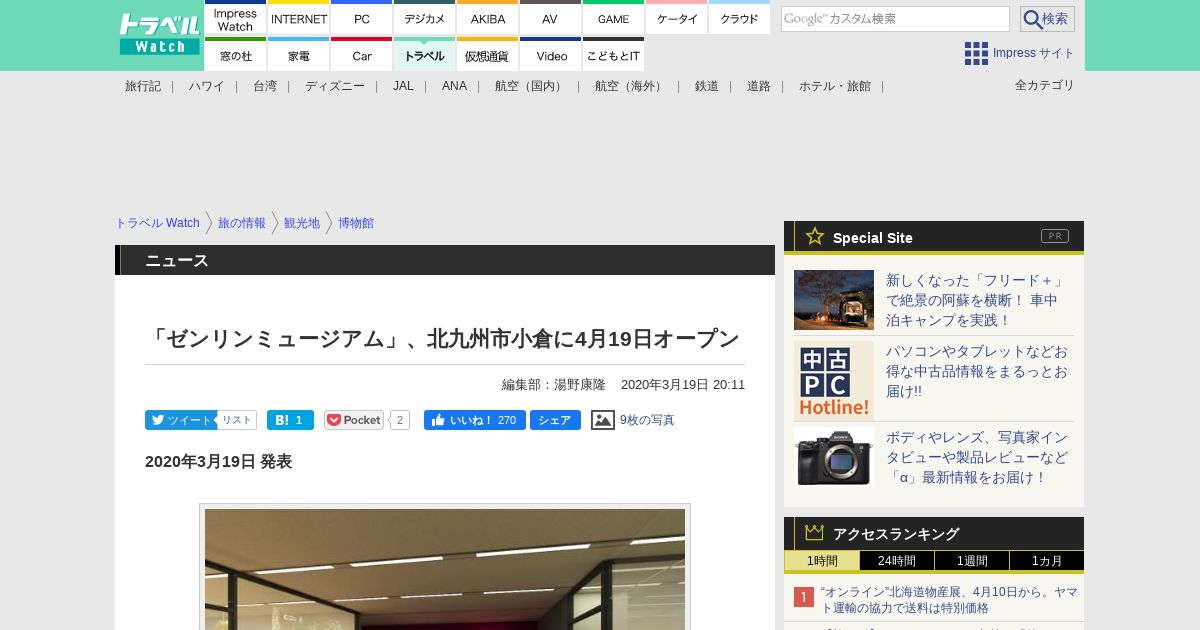Click the Twitter リスト button
Viewport: 1200px width, 630px height.
pos(237,420)
